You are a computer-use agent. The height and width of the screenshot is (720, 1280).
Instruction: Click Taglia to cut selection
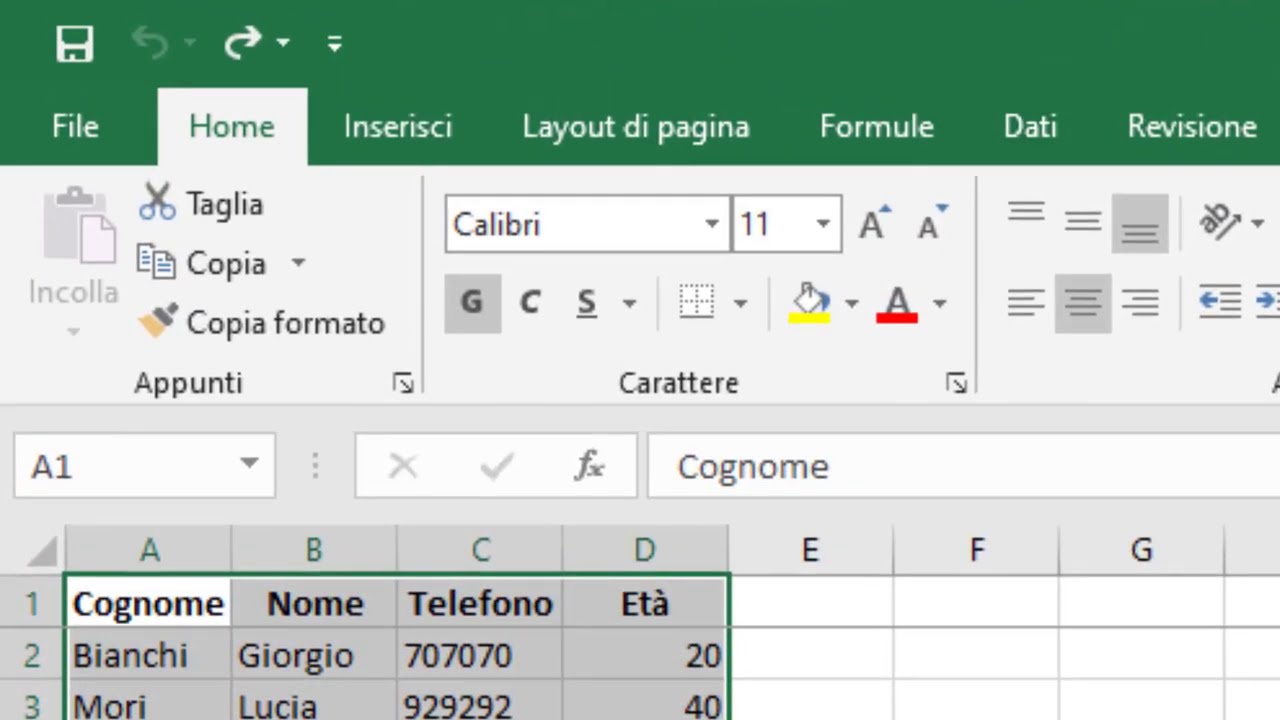[x=201, y=204]
